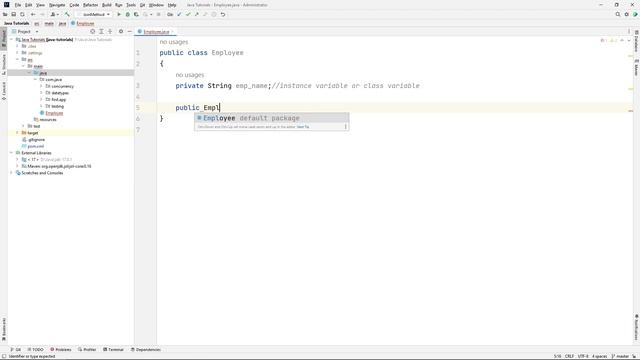Collapse the src folder
640x360 pixels.
click(x=18, y=60)
